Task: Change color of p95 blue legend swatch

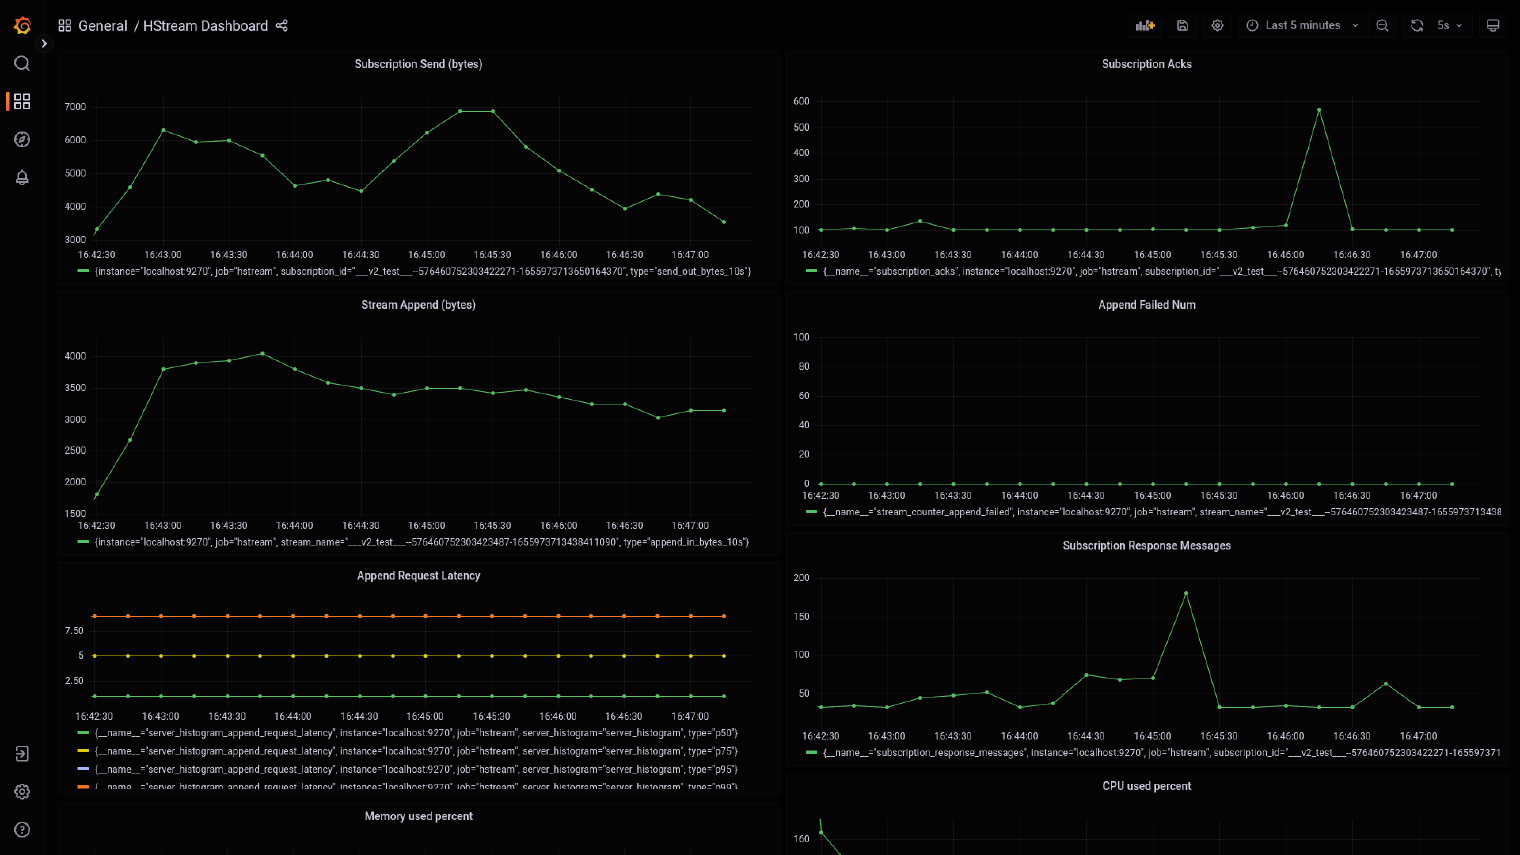Action: [83, 769]
